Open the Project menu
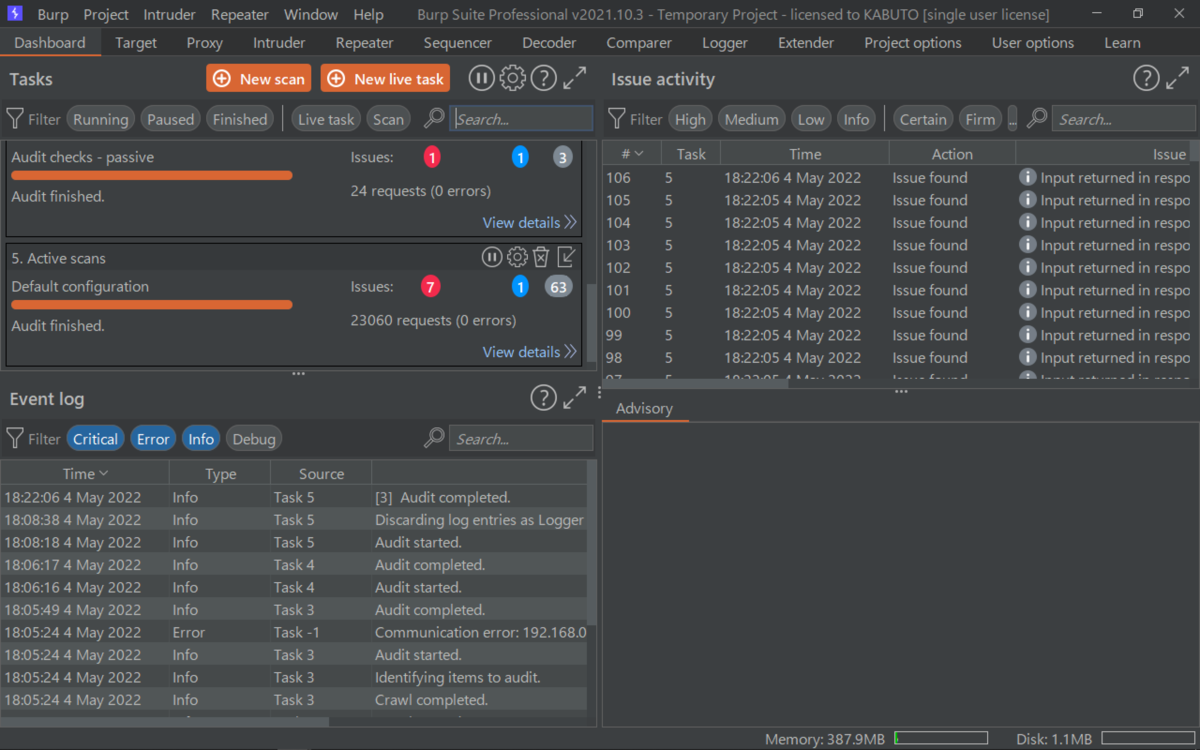The width and height of the screenshot is (1200, 750). (106, 15)
